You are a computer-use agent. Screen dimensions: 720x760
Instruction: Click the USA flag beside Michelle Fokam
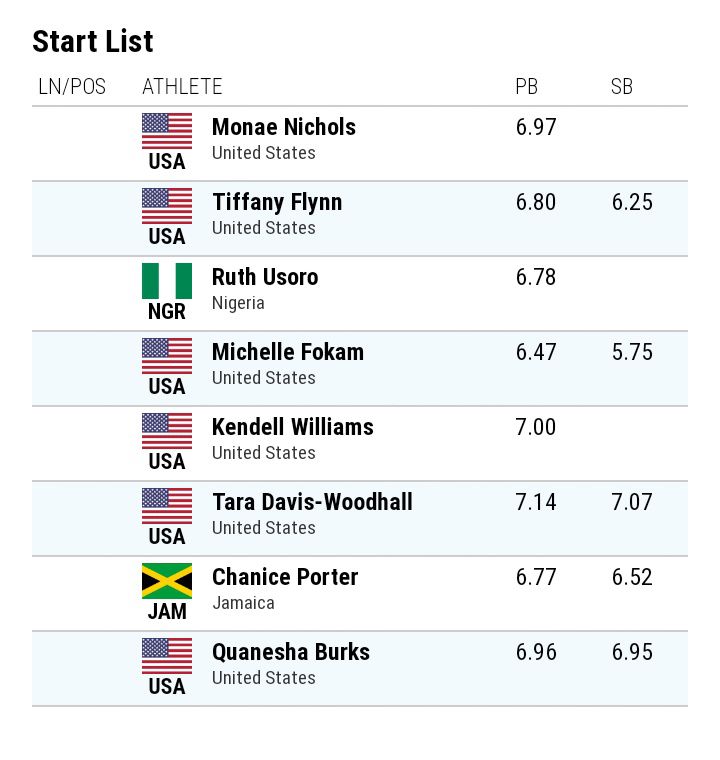pos(167,356)
